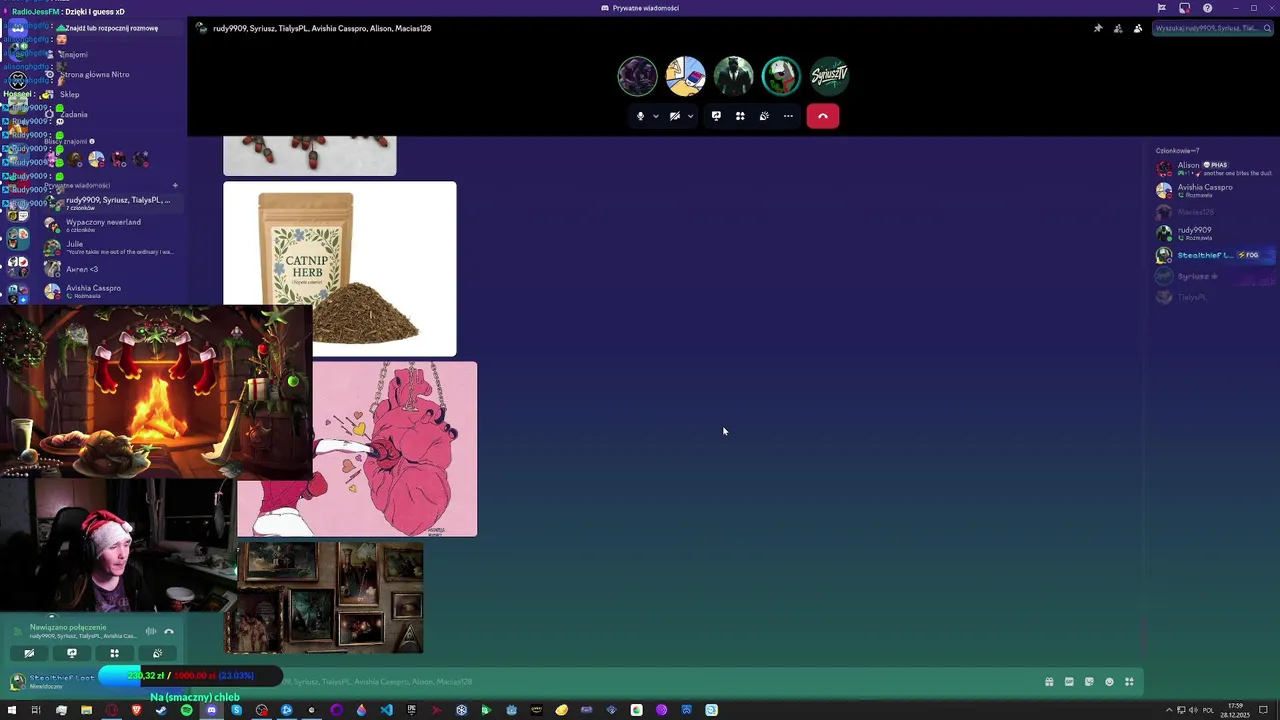Open camera options dropdown arrow
This screenshot has width=1280, height=720.
[690, 116]
